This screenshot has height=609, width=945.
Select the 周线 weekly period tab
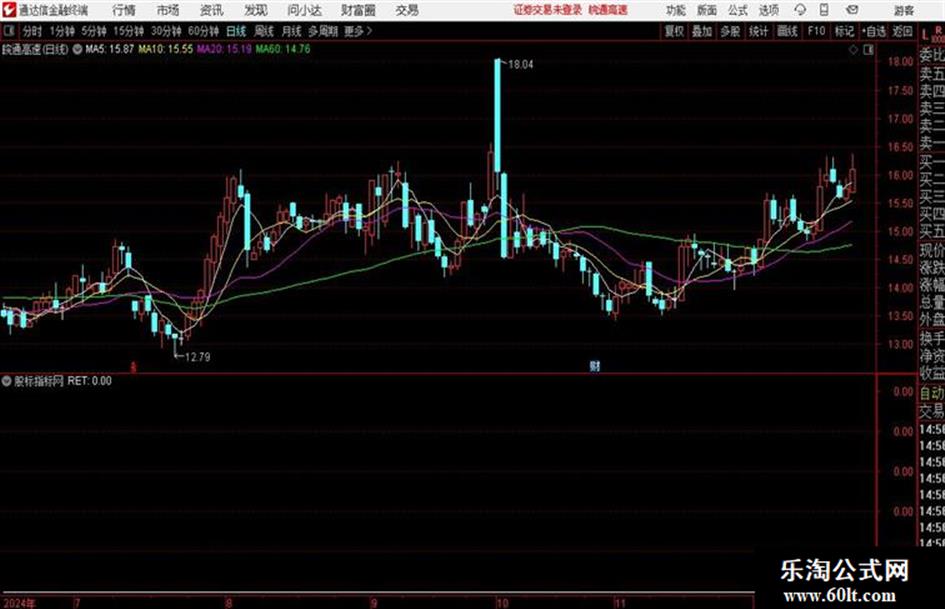[x=264, y=31]
